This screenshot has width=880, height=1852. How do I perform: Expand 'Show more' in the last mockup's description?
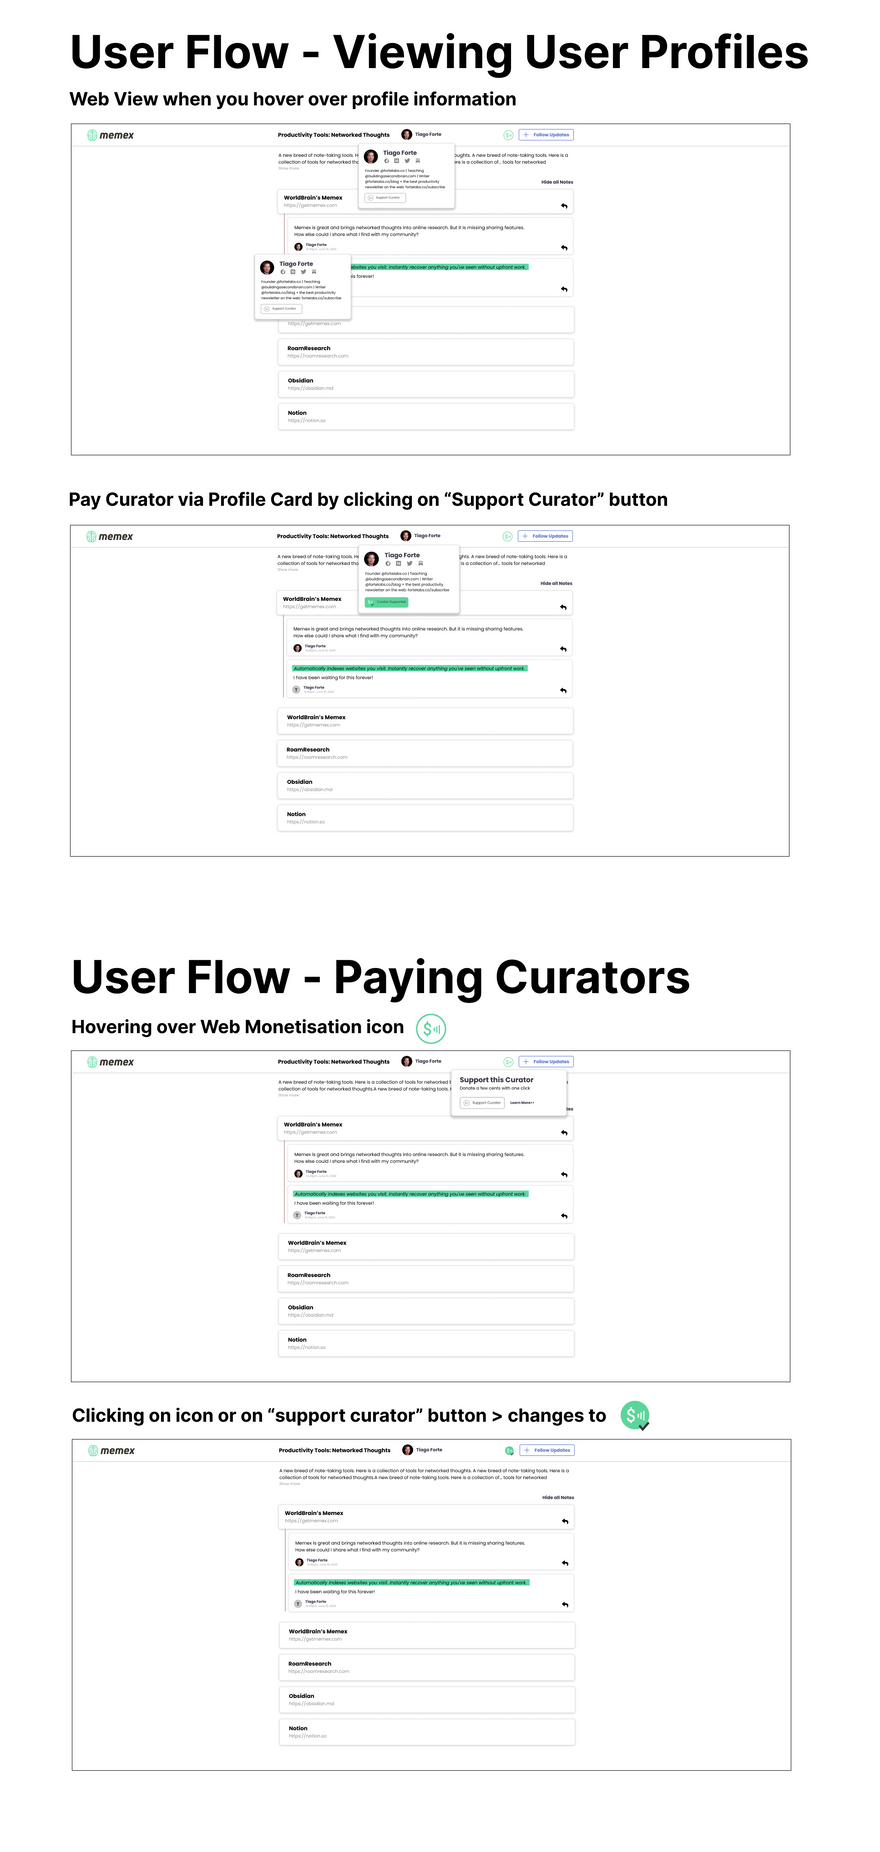click(290, 1484)
